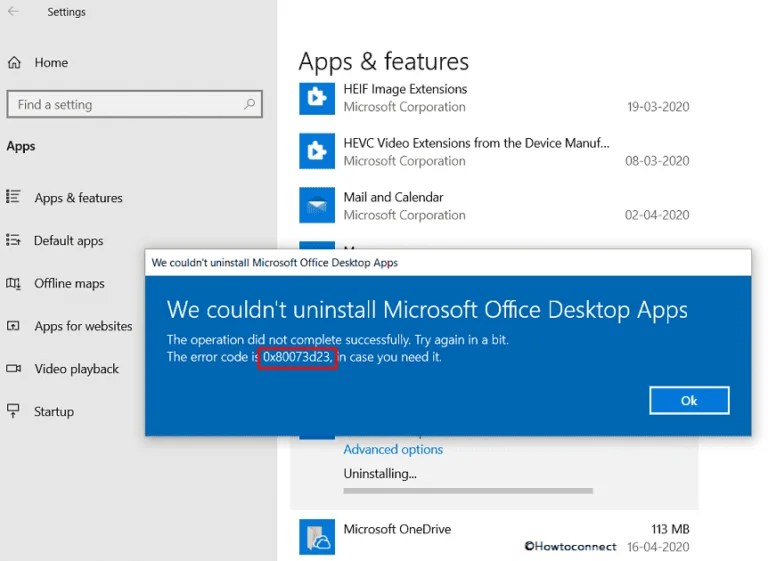
Task: Click the Mail and Calendar app icon
Action: tap(317, 205)
